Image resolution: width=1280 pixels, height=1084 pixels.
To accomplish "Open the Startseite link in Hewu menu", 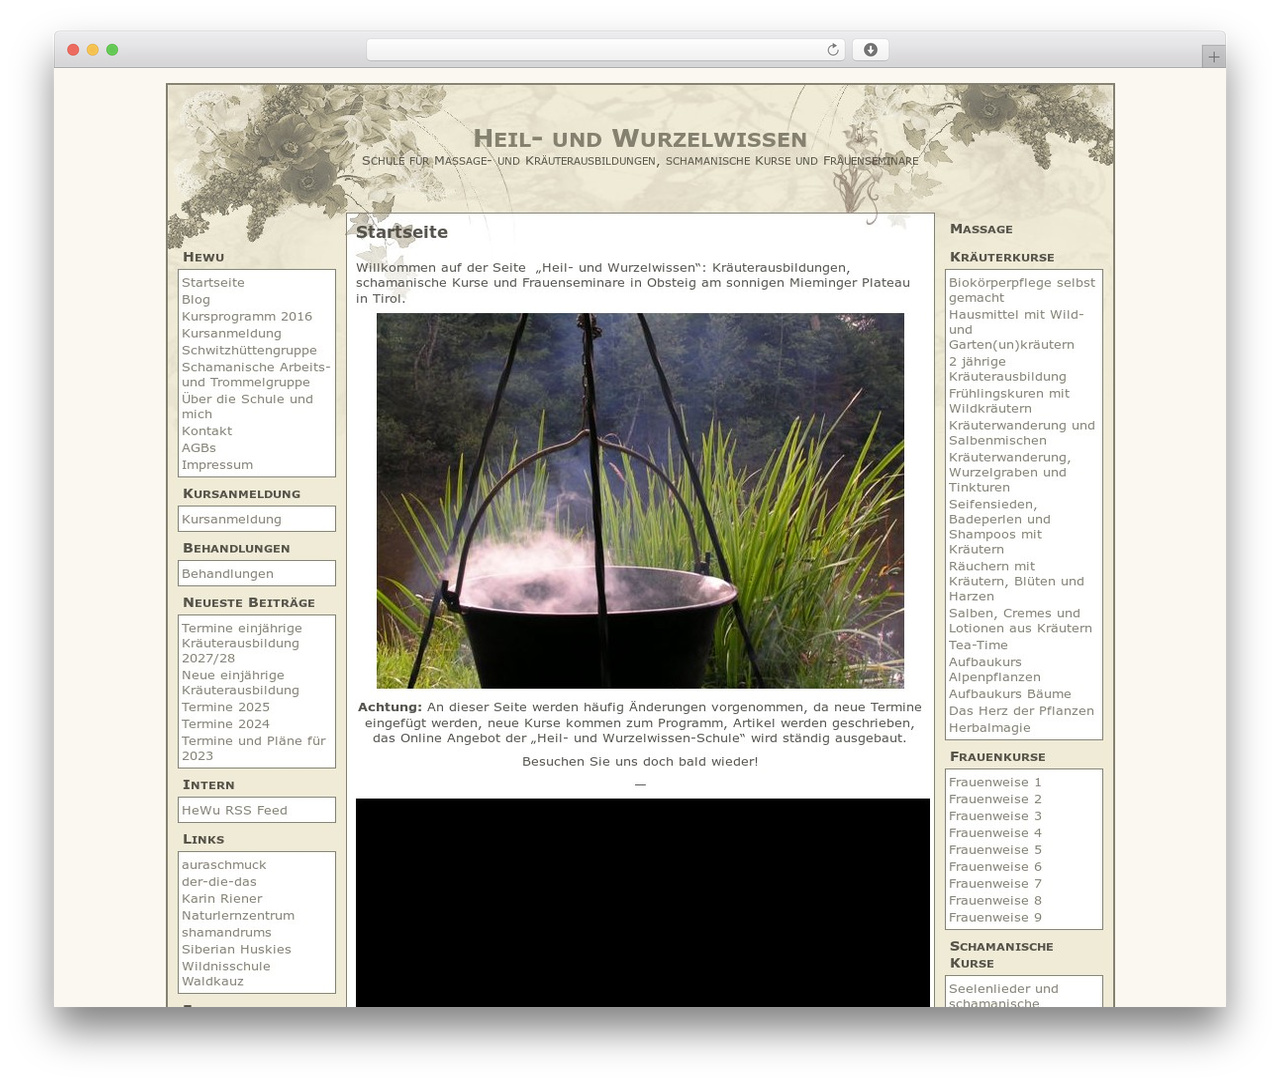I will coord(213,283).
